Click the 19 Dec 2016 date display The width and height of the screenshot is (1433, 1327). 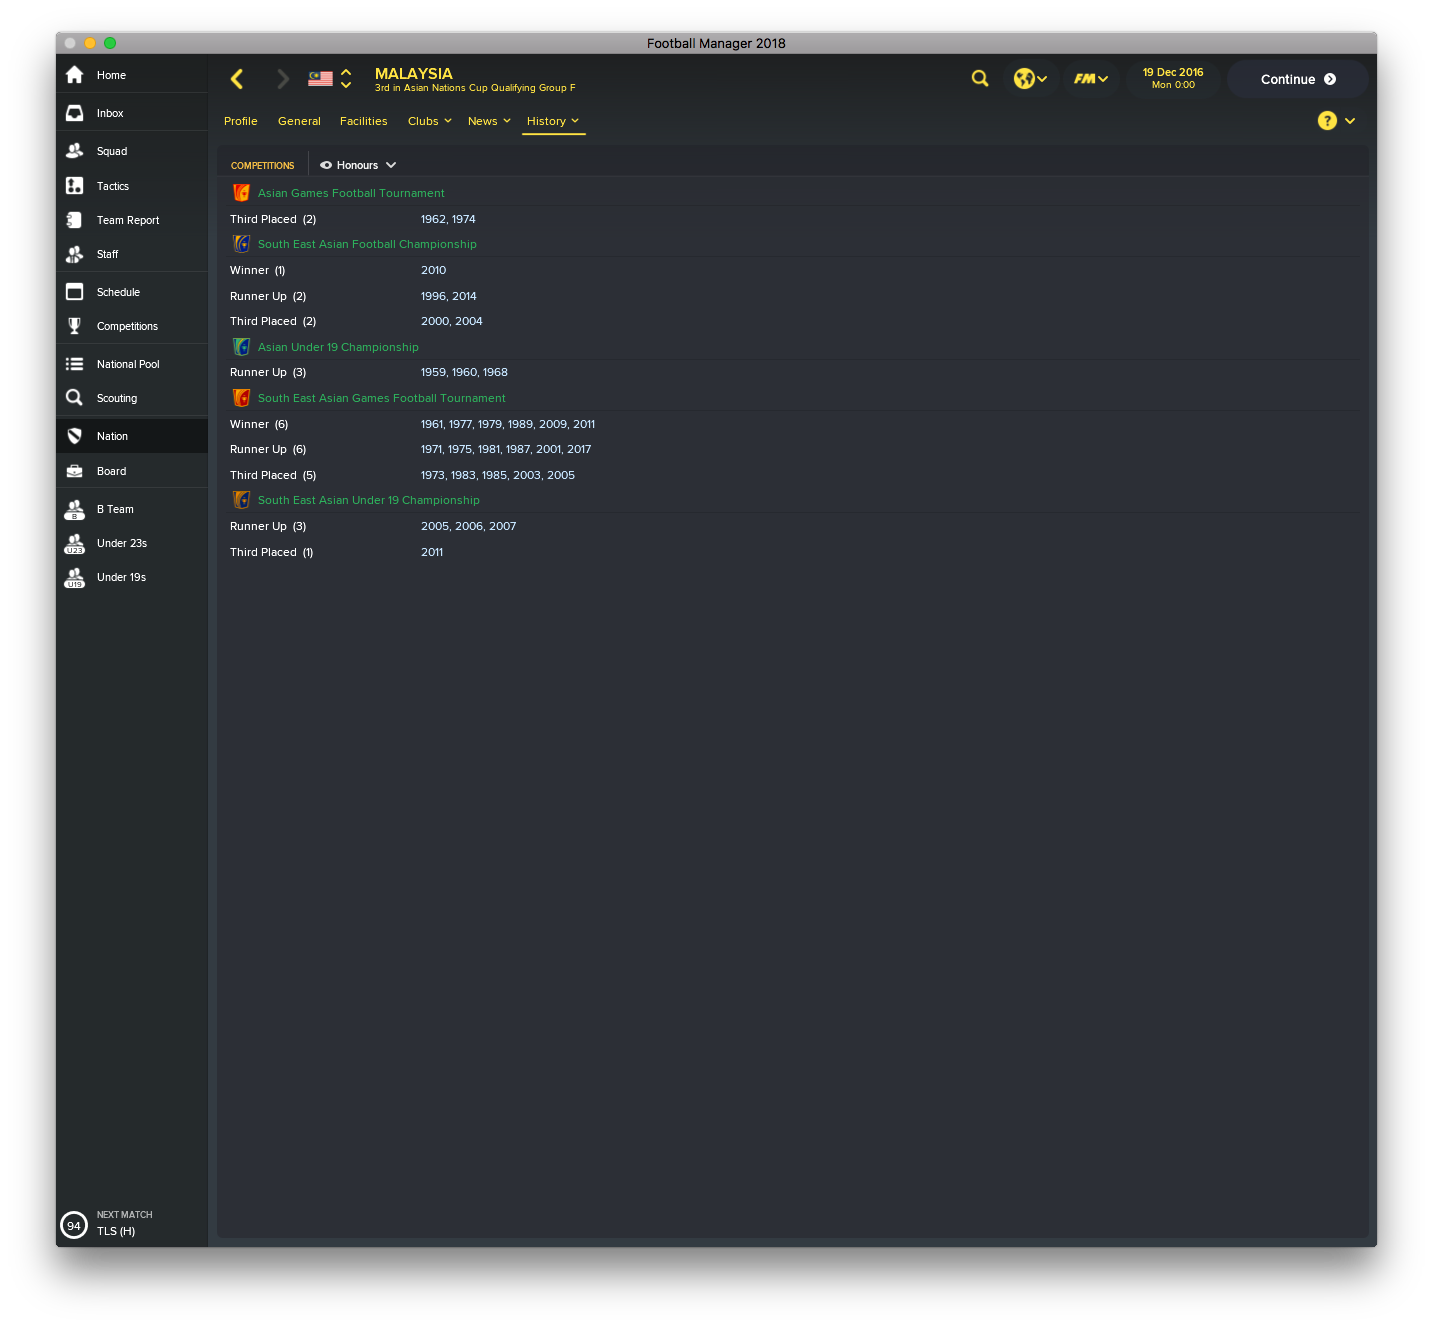click(x=1173, y=78)
